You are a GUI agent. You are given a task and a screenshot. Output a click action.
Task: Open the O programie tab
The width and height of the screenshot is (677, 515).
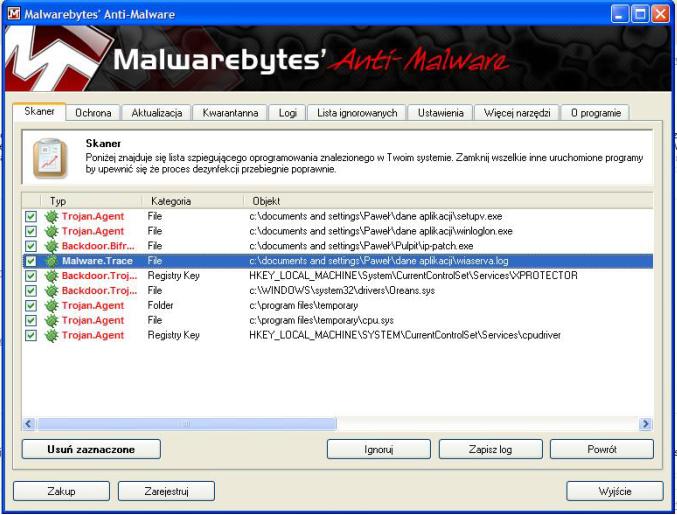(596, 113)
